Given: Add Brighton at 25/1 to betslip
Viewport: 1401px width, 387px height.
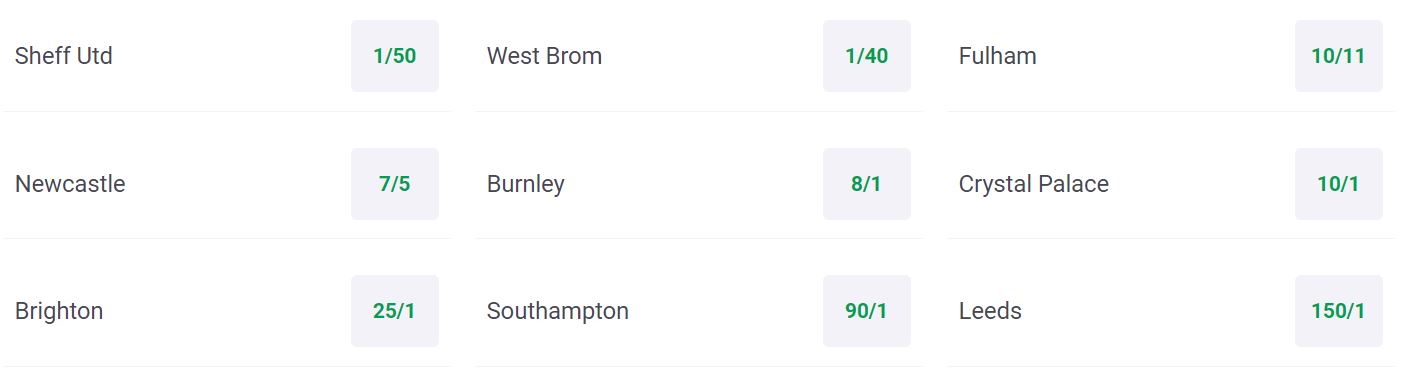Looking at the screenshot, I should pos(395,311).
